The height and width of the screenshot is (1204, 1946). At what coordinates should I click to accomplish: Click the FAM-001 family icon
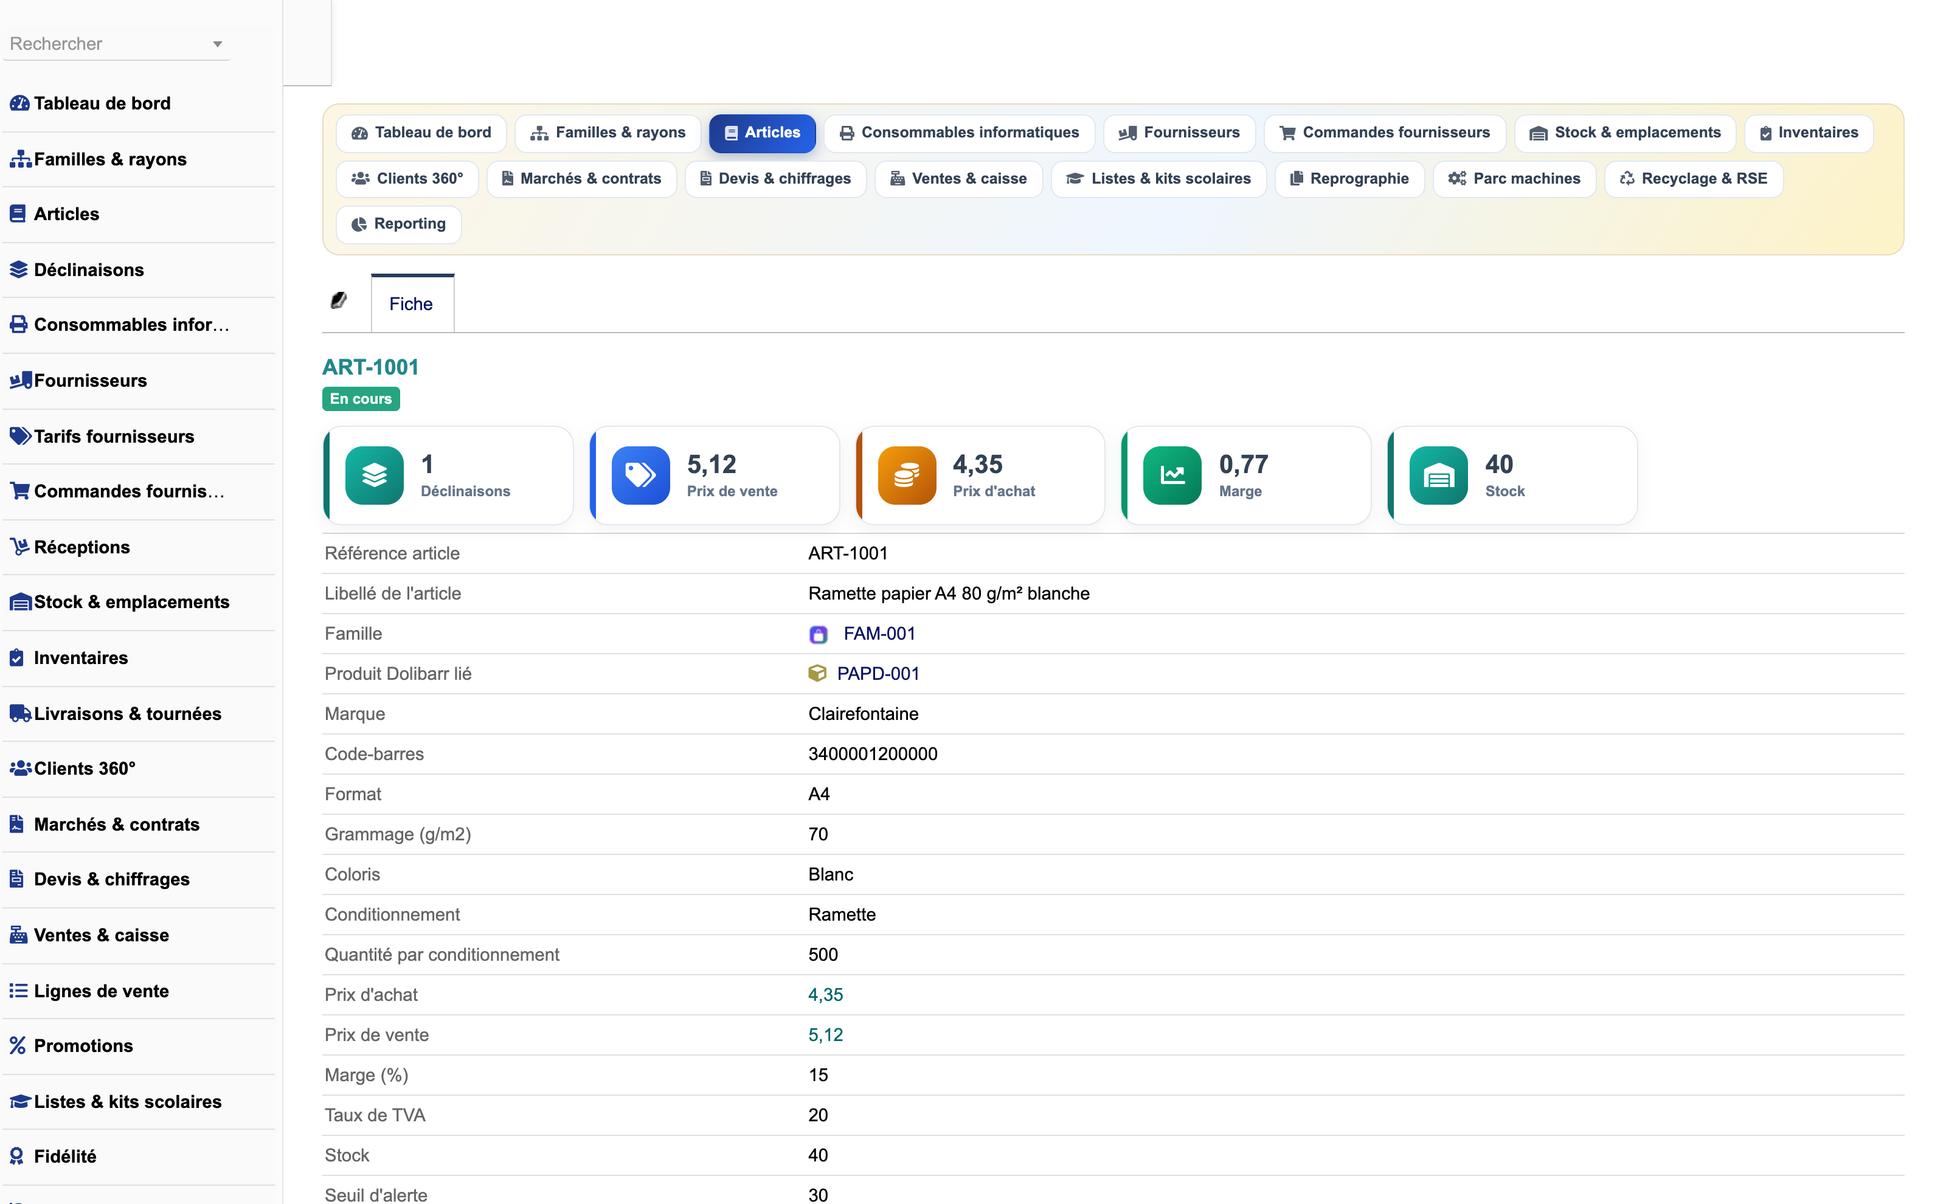(x=818, y=634)
